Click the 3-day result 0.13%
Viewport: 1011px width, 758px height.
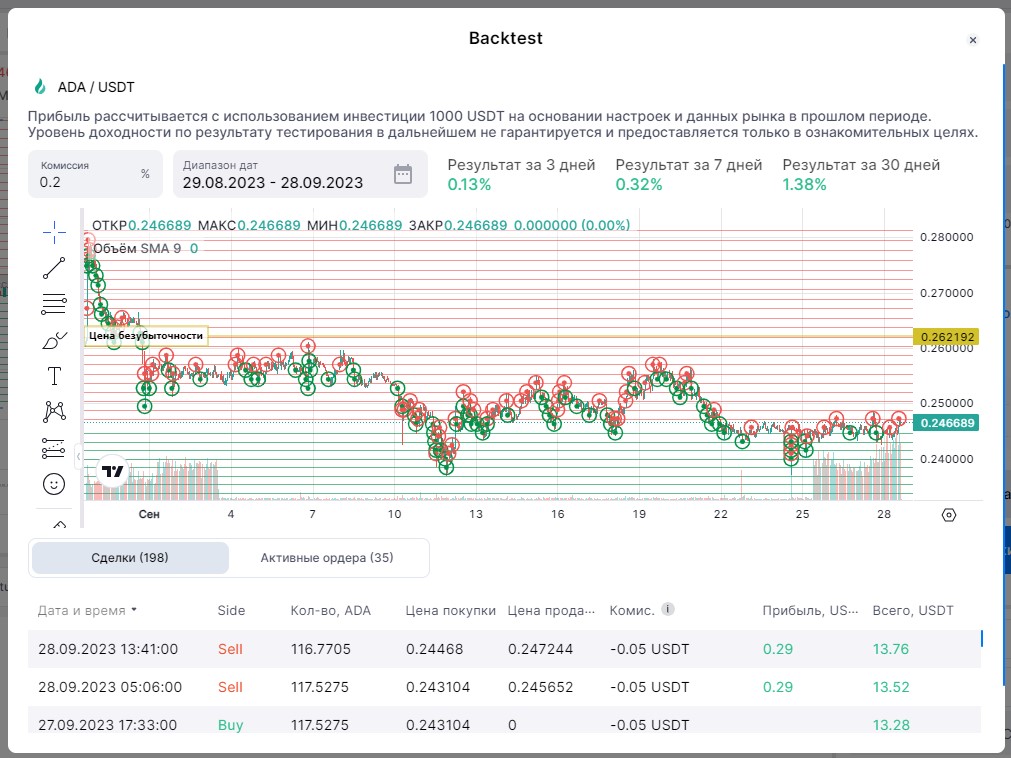click(469, 184)
